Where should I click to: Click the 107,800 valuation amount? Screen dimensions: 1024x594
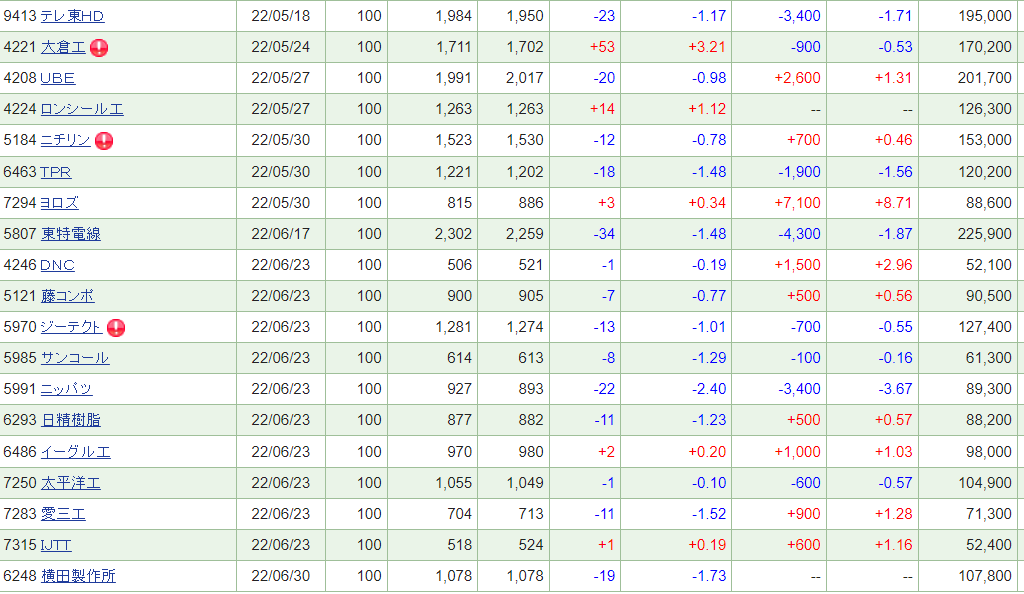coord(985,576)
